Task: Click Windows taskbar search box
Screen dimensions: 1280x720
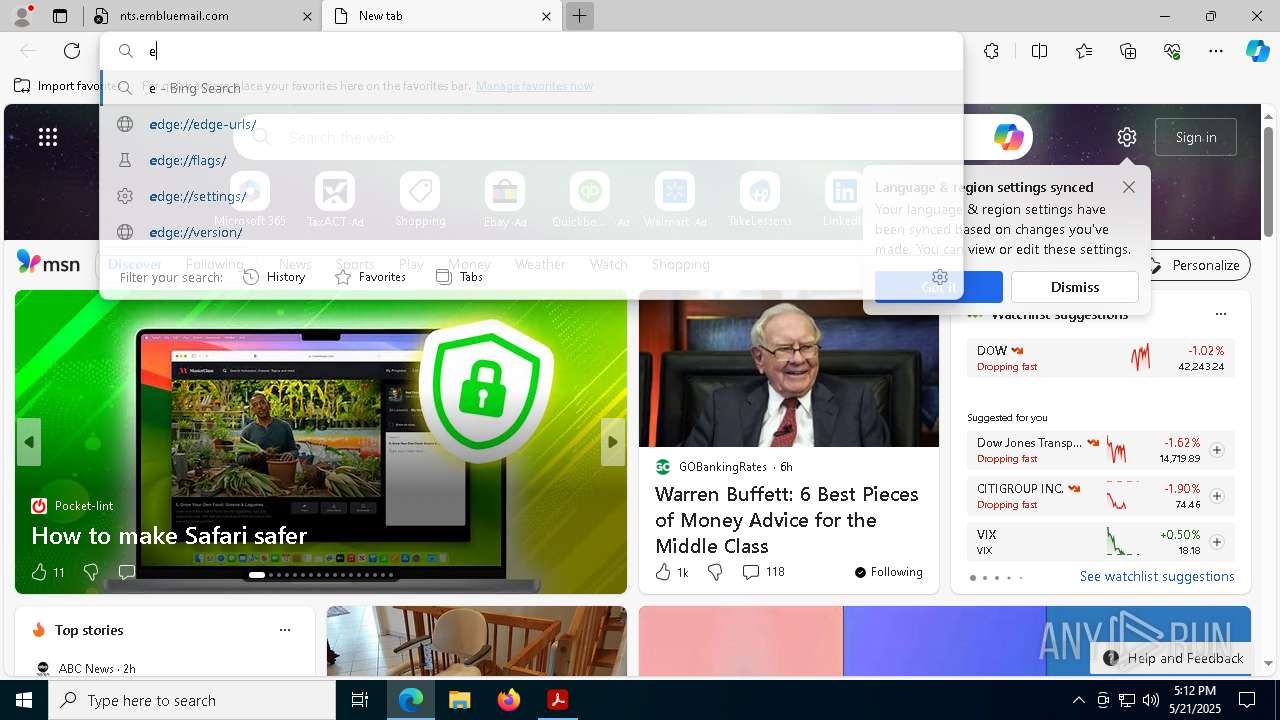Action: (x=192, y=700)
